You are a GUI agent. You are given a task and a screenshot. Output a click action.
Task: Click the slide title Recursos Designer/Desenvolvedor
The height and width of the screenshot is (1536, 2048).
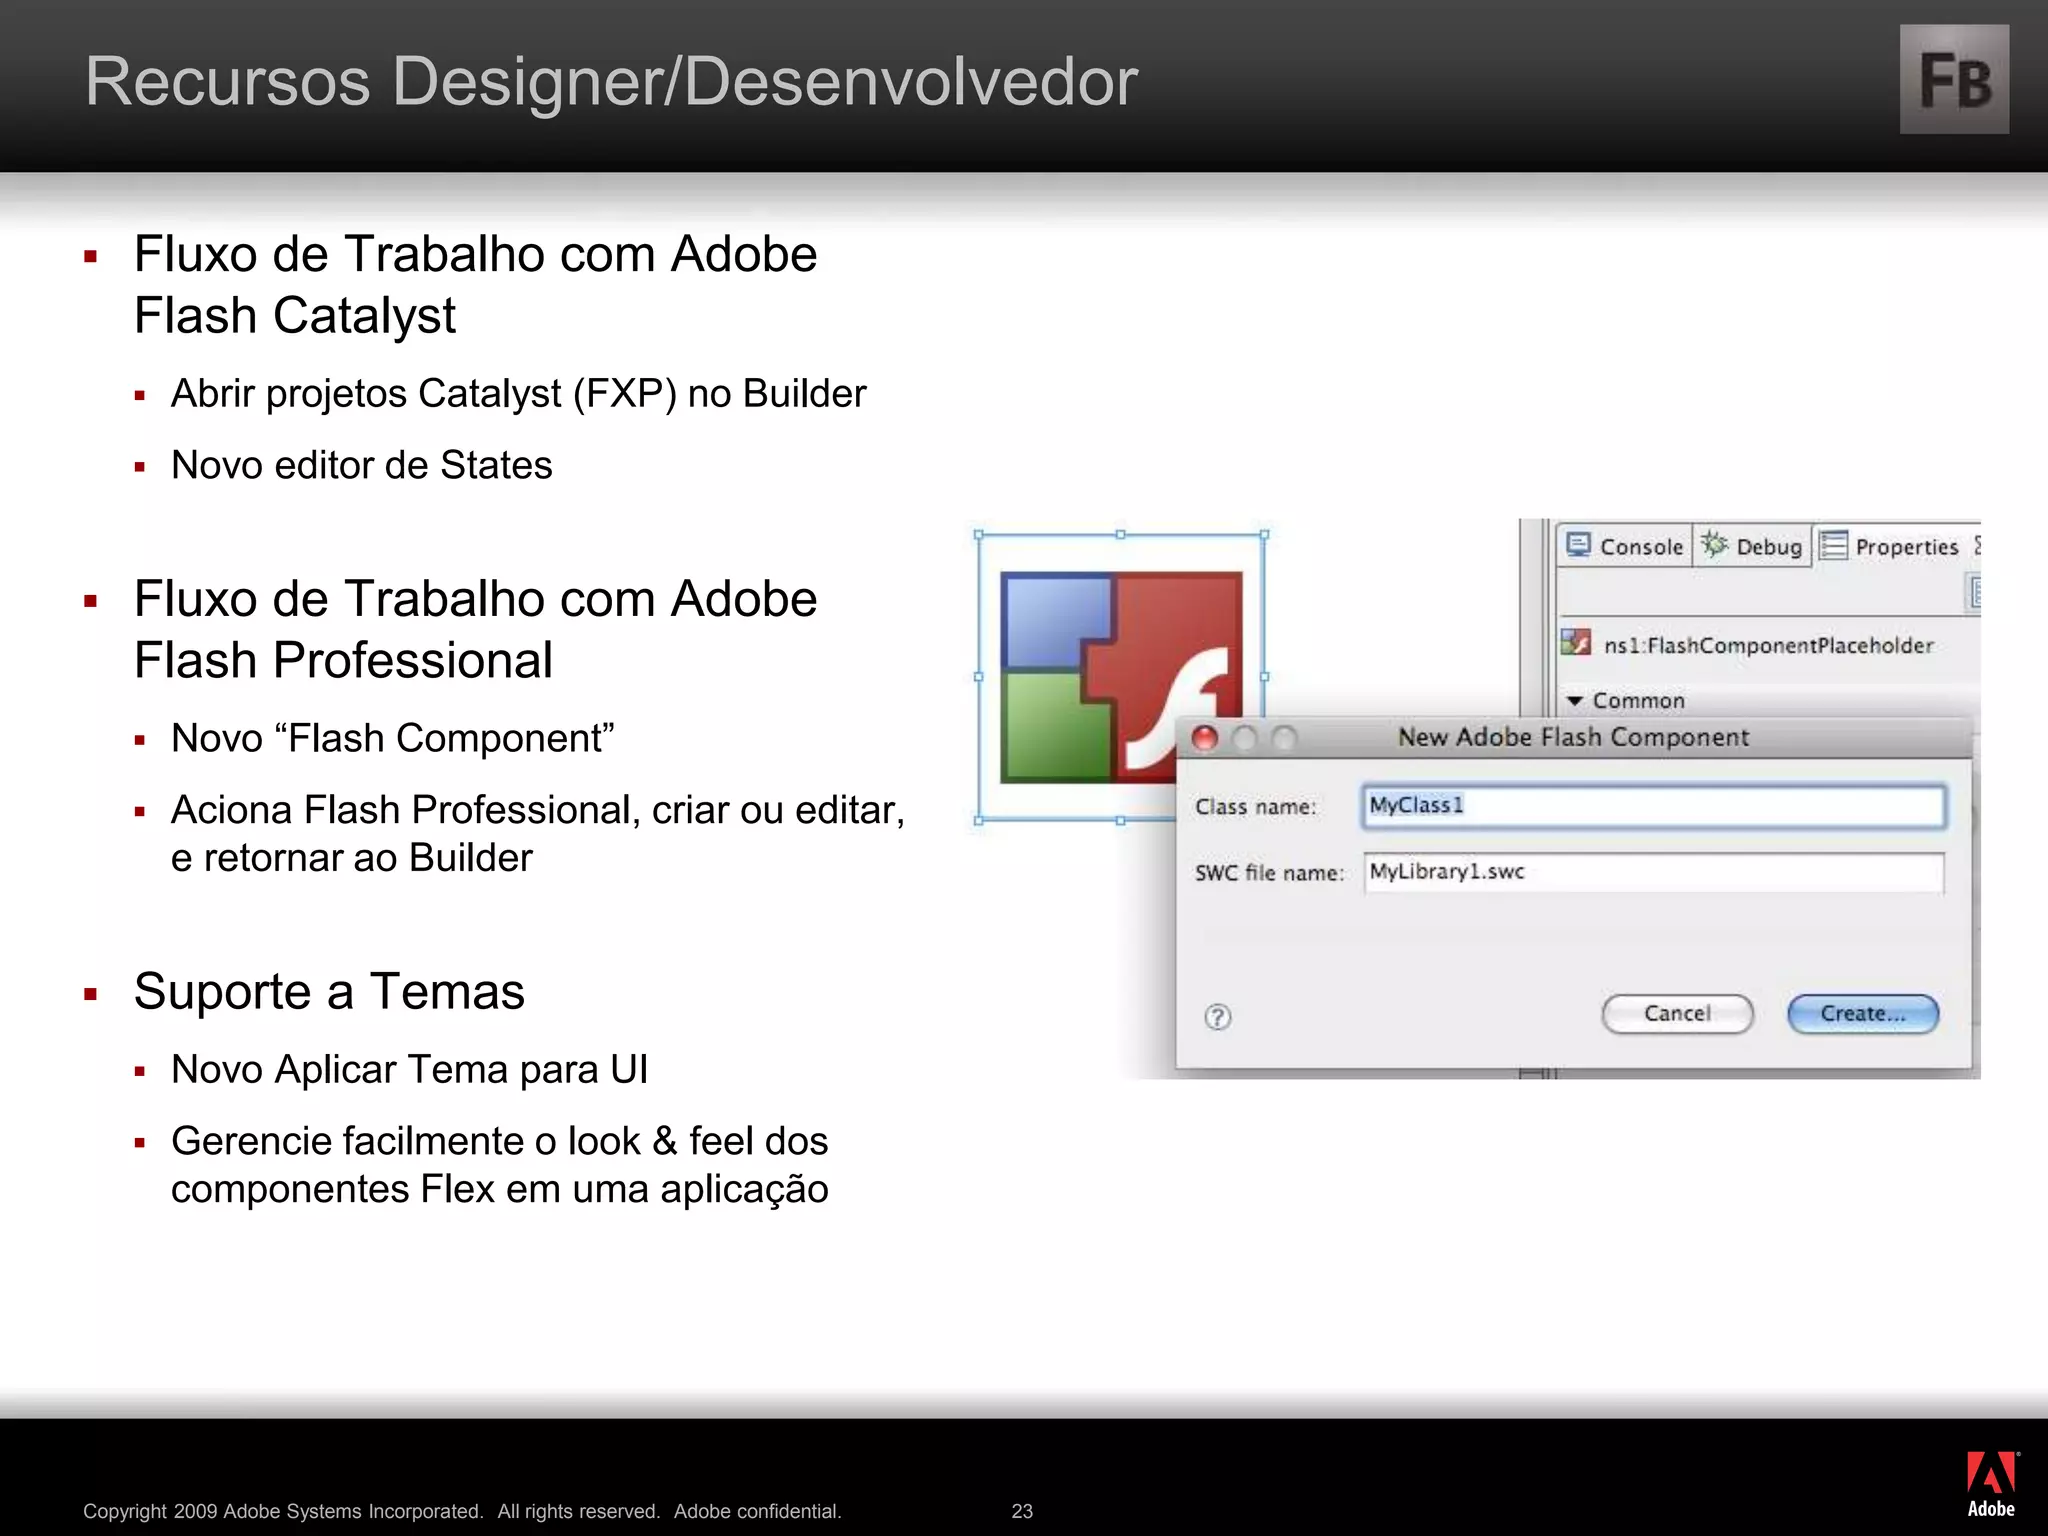[x=611, y=81]
